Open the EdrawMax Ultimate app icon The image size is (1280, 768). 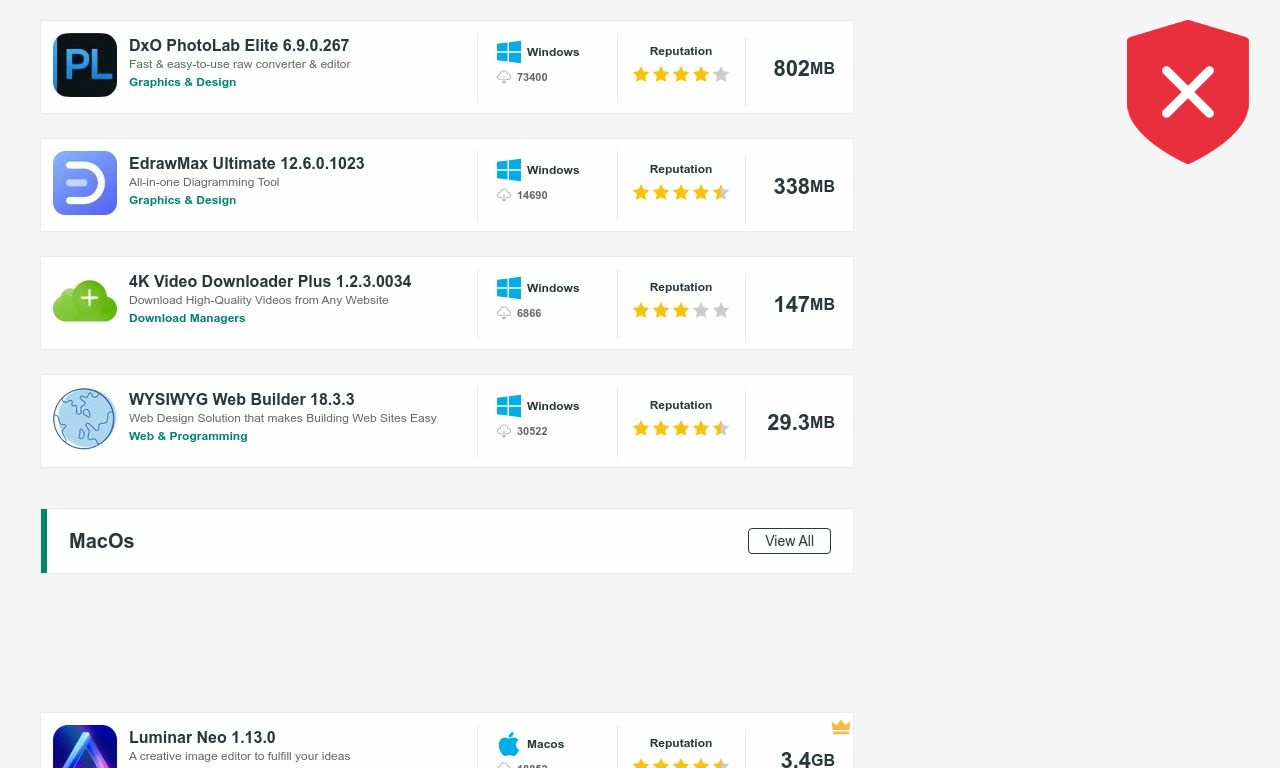pos(85,183)
